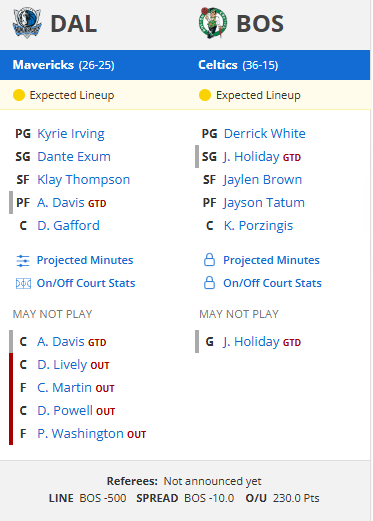Open Derrick White's player link
Viewport: 373px width, 521px height.
tap(265, 134)
